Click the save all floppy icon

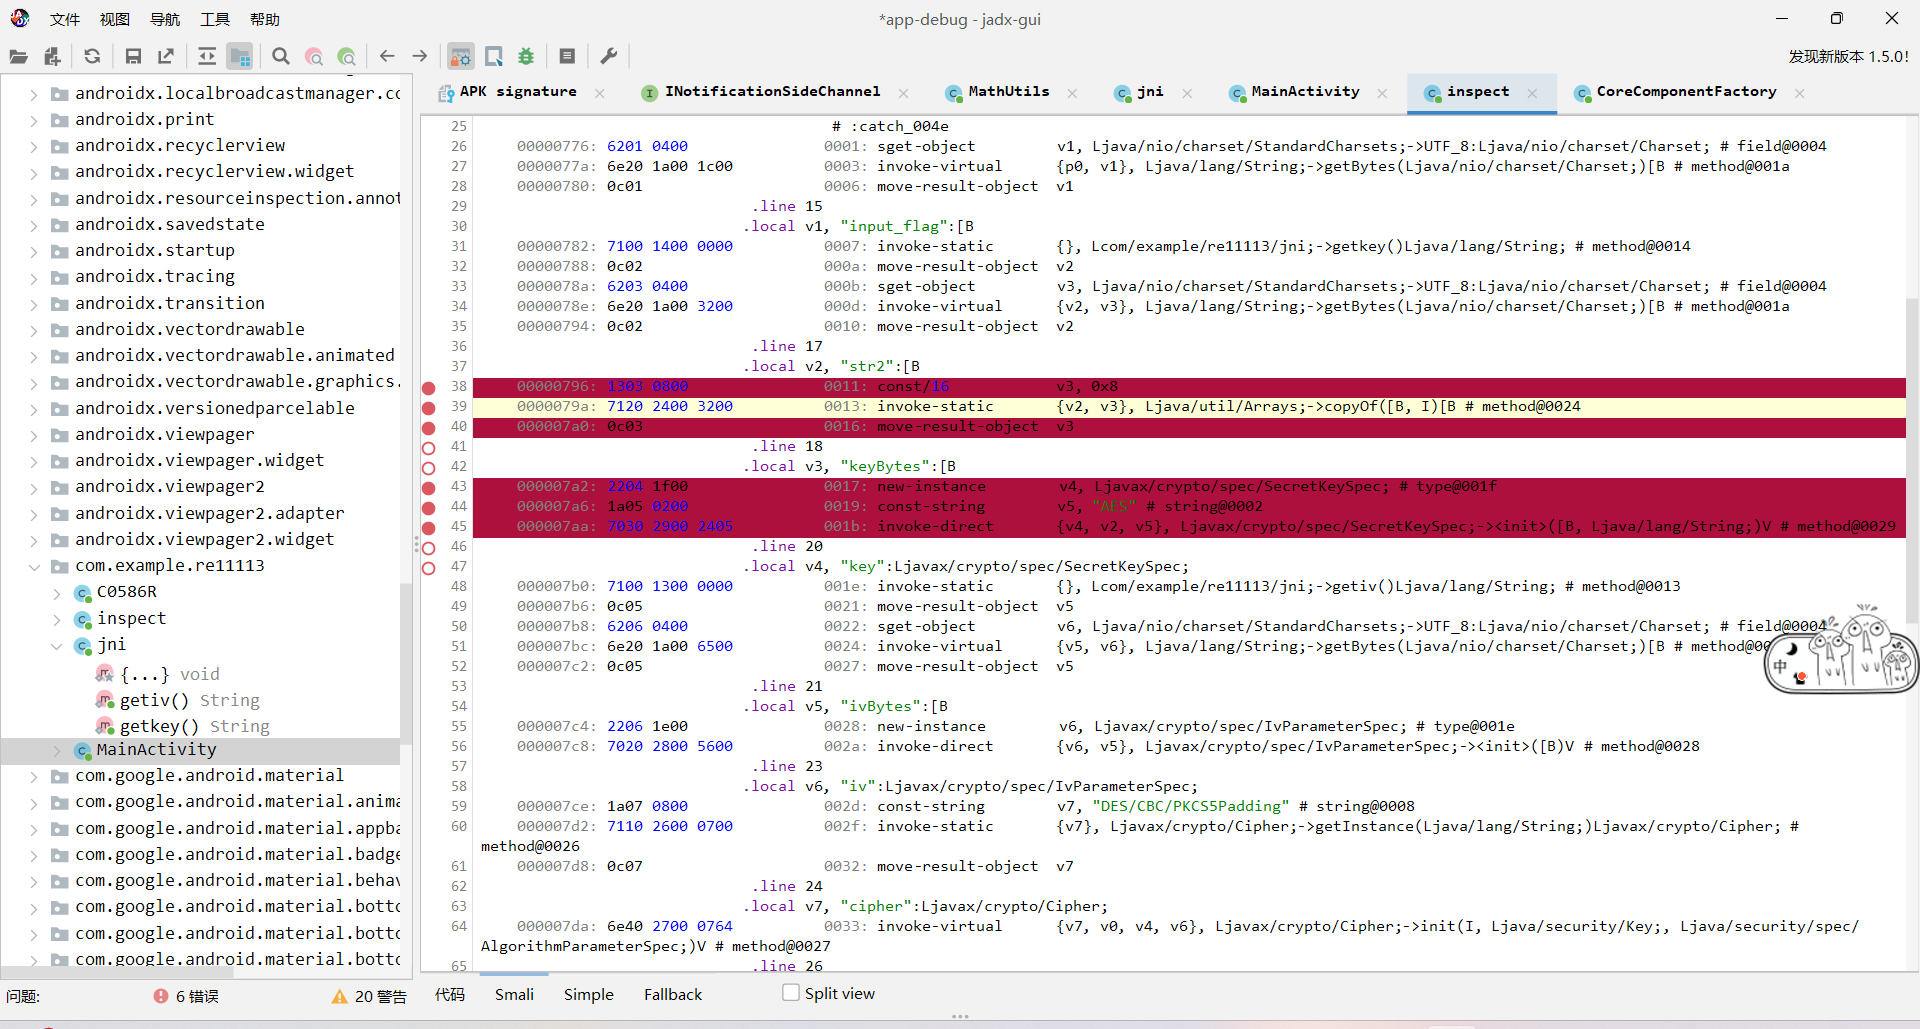click(x=133, y=56)
